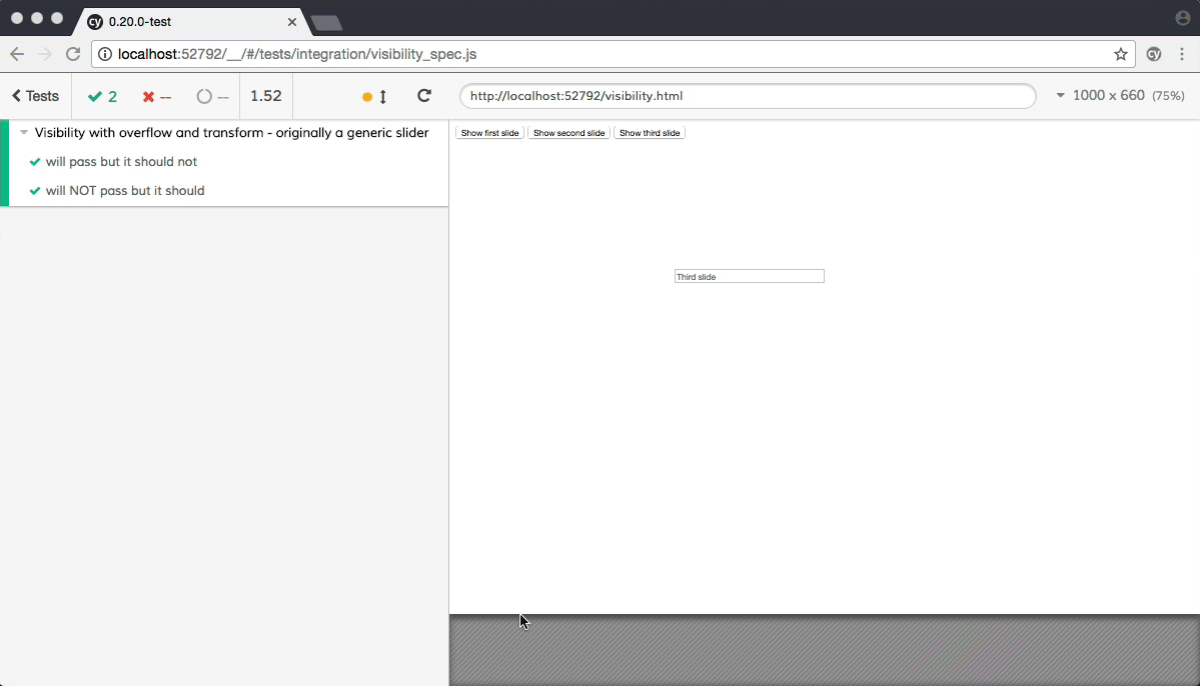Image resolution: width=1200 pixels, height=686 pixels.
Task: Click checkmark beside 'will NOT pass but it should'
Action: (35, 191)
